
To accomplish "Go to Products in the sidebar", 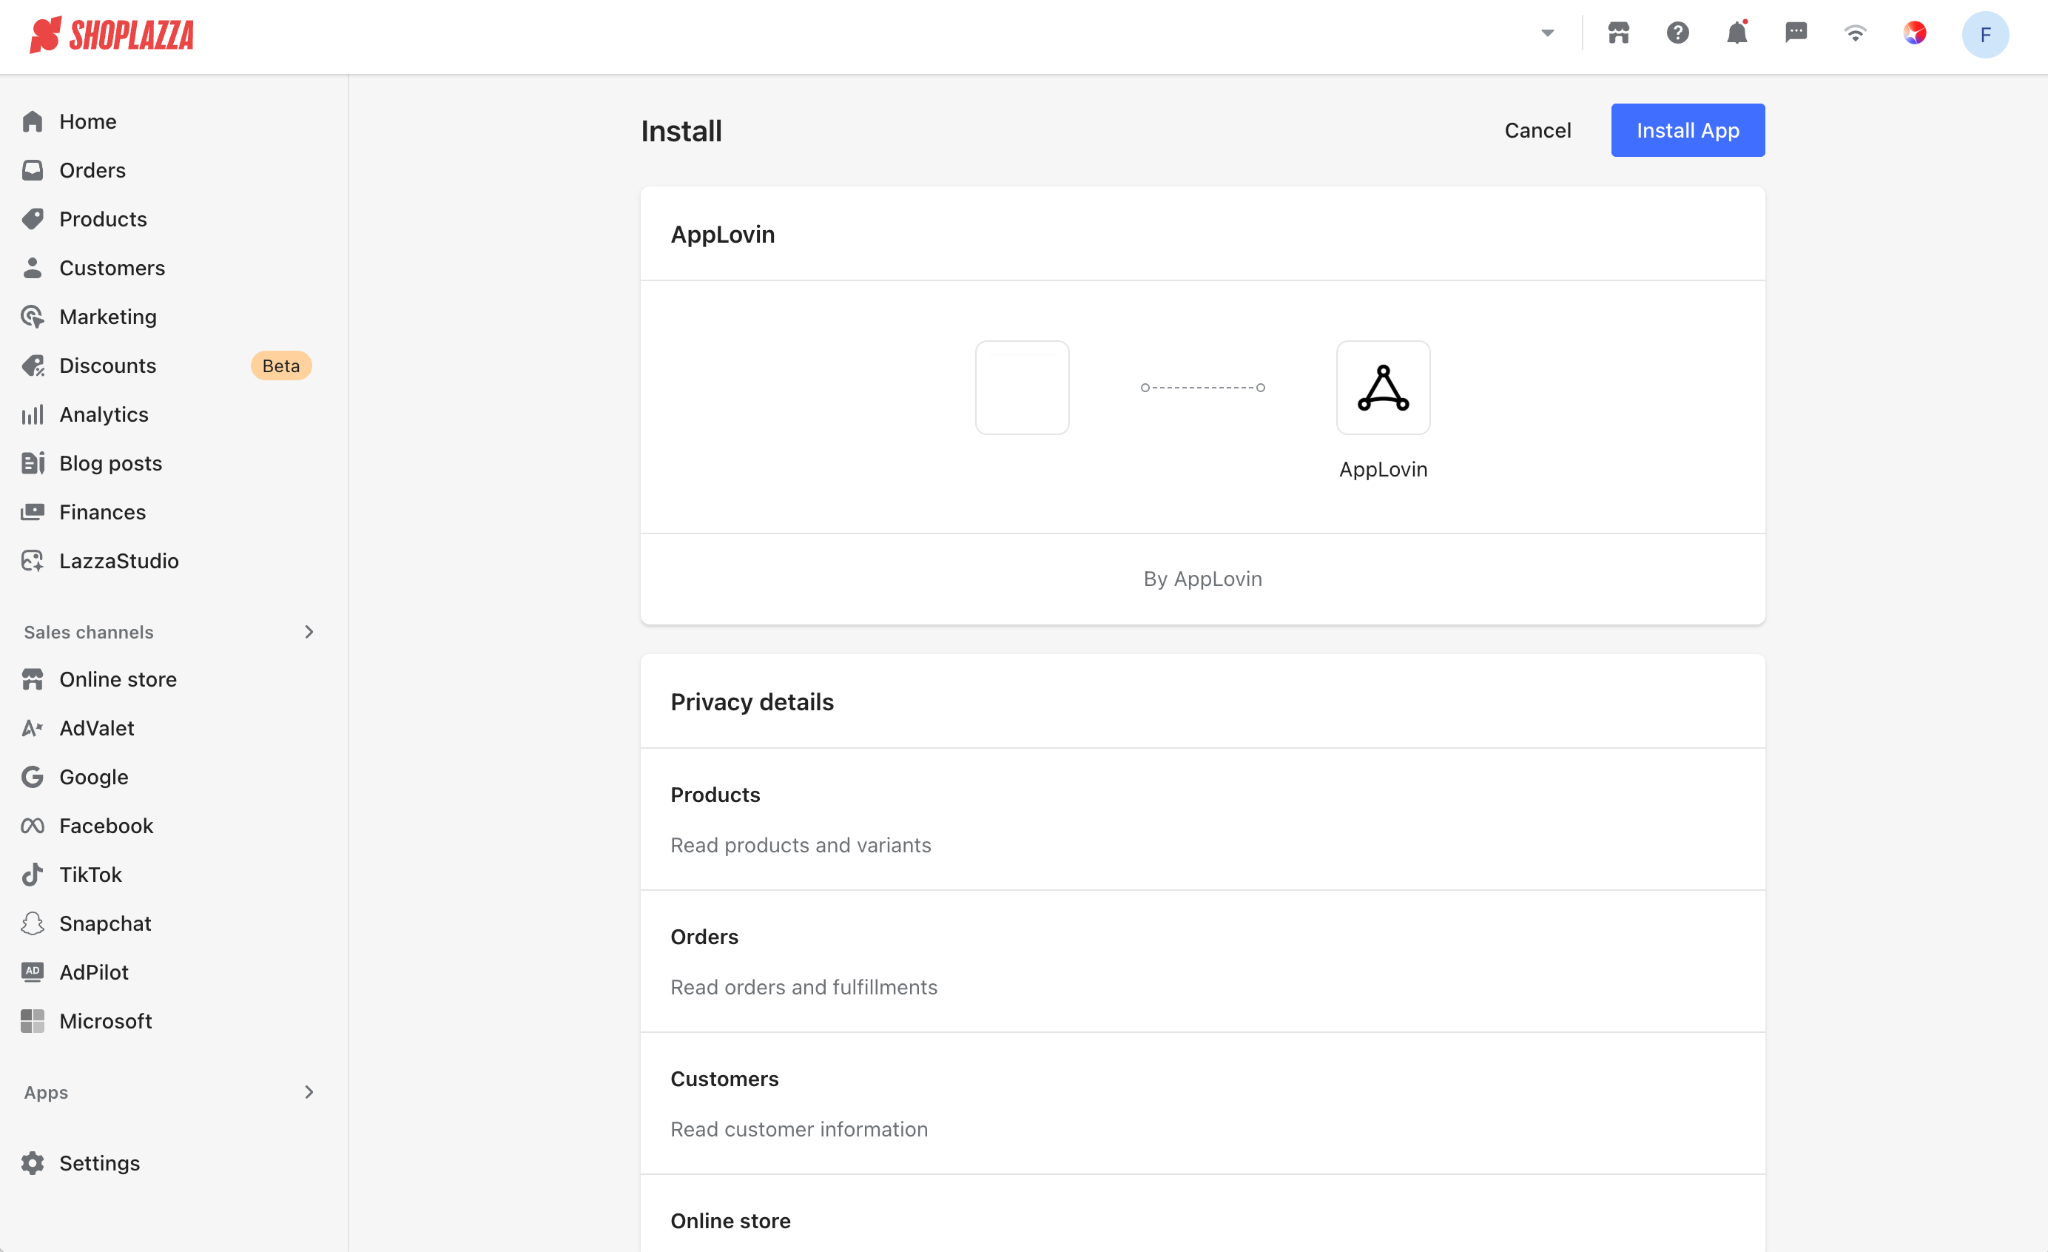I will (x=103, y=219).
